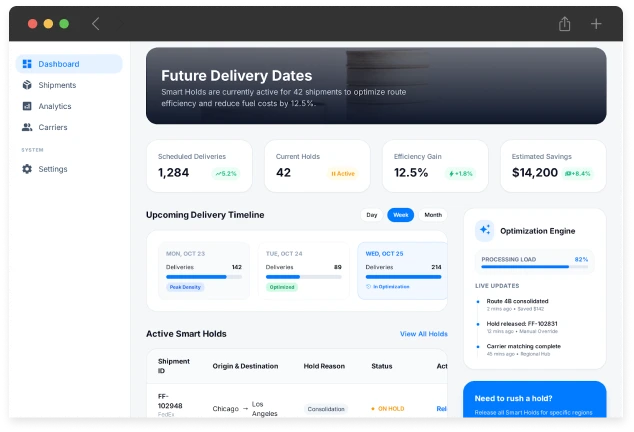Click the Origin & Destination column header
The height and width of the screenshot is (432, 634).
pyautogui.click(x=245, y=366)
